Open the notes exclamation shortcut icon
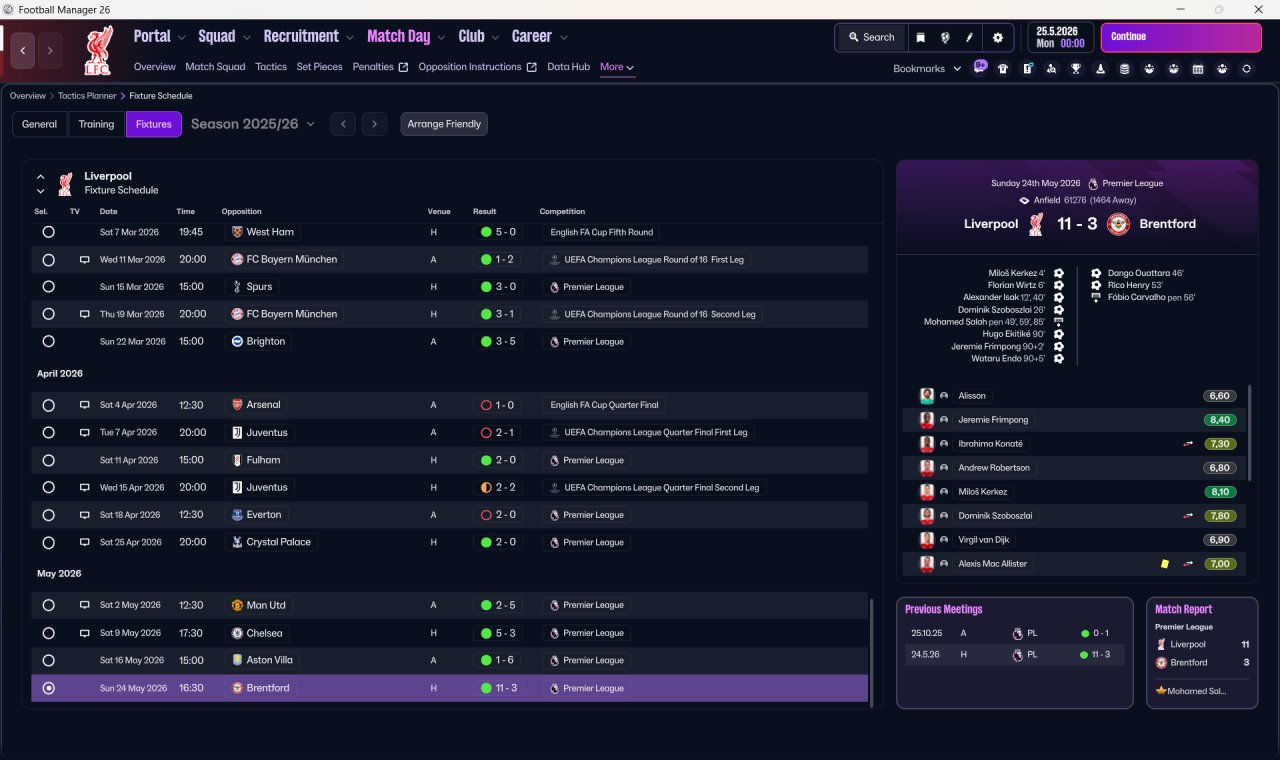Screen dimensions: 1280x760 tap(1028, 69)
